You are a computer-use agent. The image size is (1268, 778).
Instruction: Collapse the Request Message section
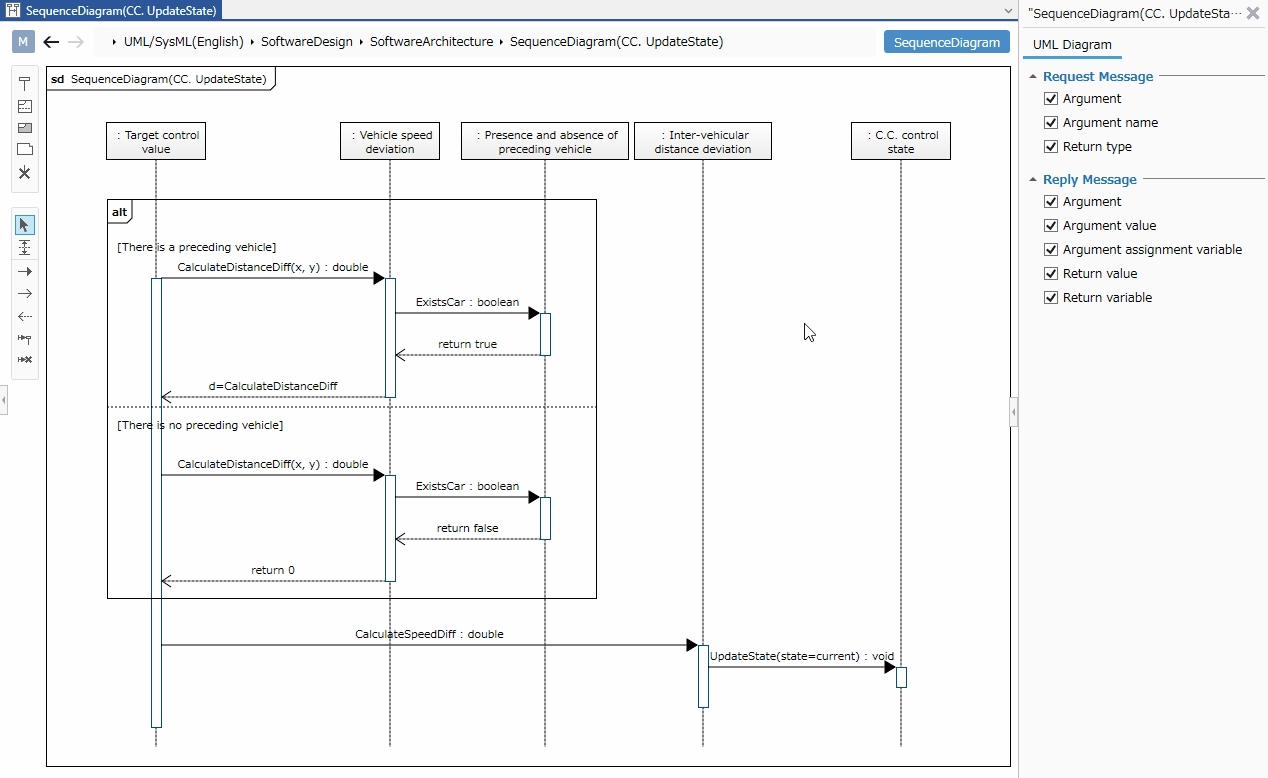pyautogui.click(x=1032, y=77)
